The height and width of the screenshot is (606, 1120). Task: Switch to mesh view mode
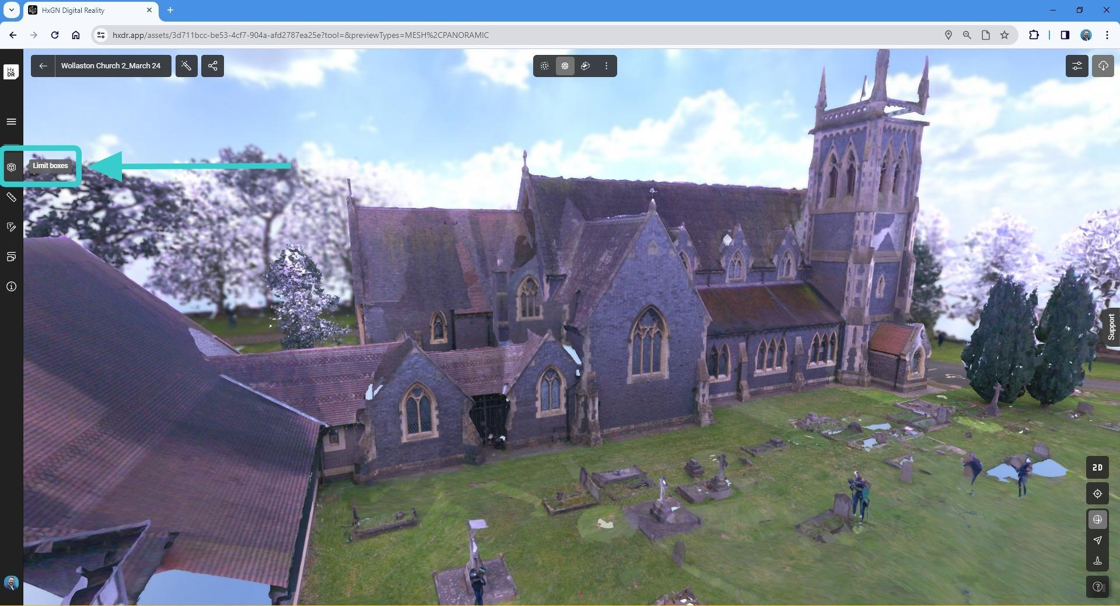[565, 66]
